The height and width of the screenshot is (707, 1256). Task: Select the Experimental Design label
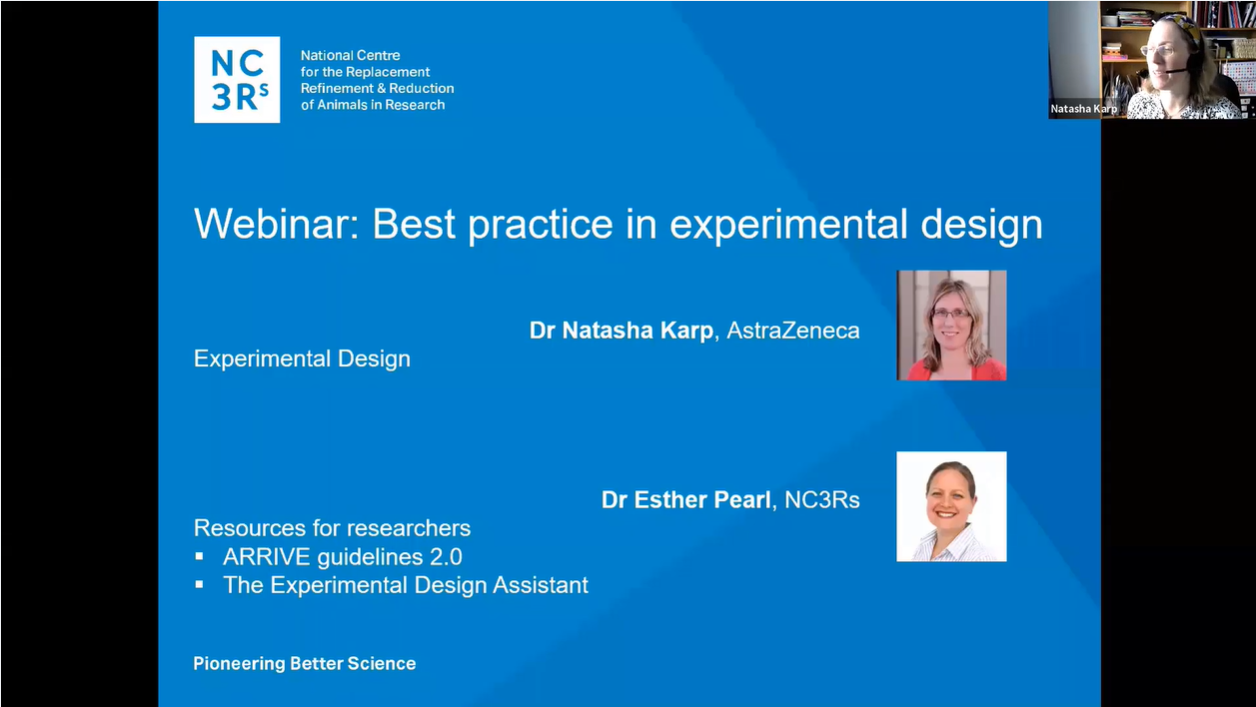tap(301, 358)
